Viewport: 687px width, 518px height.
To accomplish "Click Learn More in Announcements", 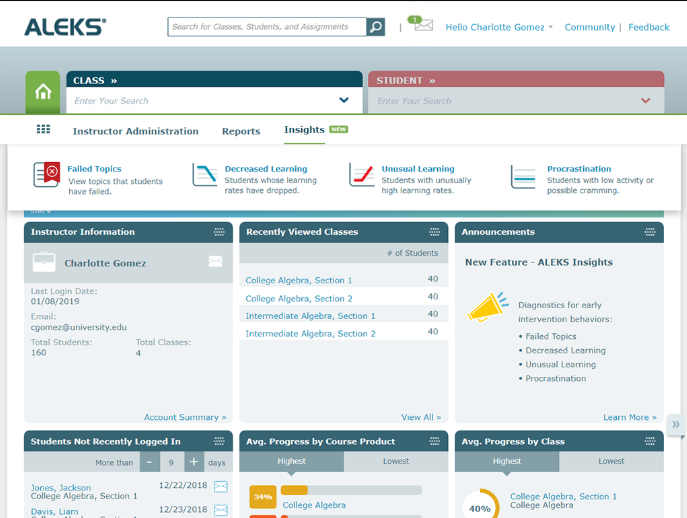I will coord(630,417).
